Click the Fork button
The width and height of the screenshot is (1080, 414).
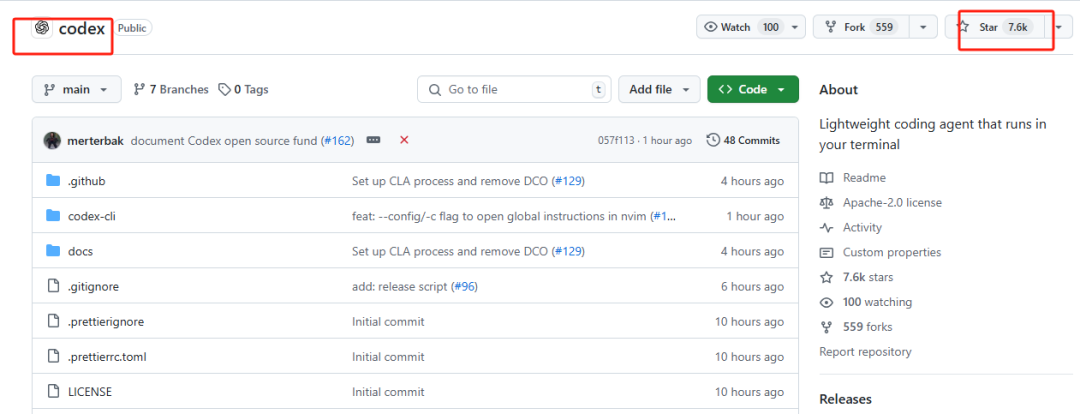[862, 28]
